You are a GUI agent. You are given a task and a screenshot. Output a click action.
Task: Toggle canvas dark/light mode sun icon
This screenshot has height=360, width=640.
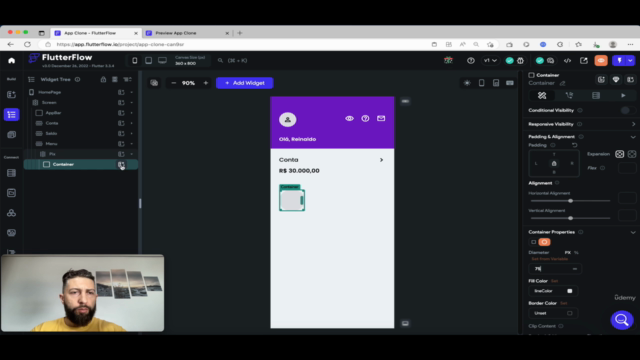pyautogui.click(x=467, y=83)
